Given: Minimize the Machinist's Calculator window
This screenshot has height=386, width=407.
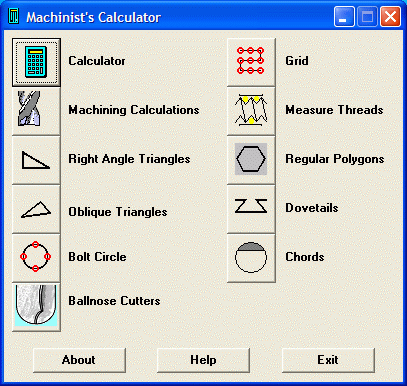Looking at the screenshot, I should [344, 16].
